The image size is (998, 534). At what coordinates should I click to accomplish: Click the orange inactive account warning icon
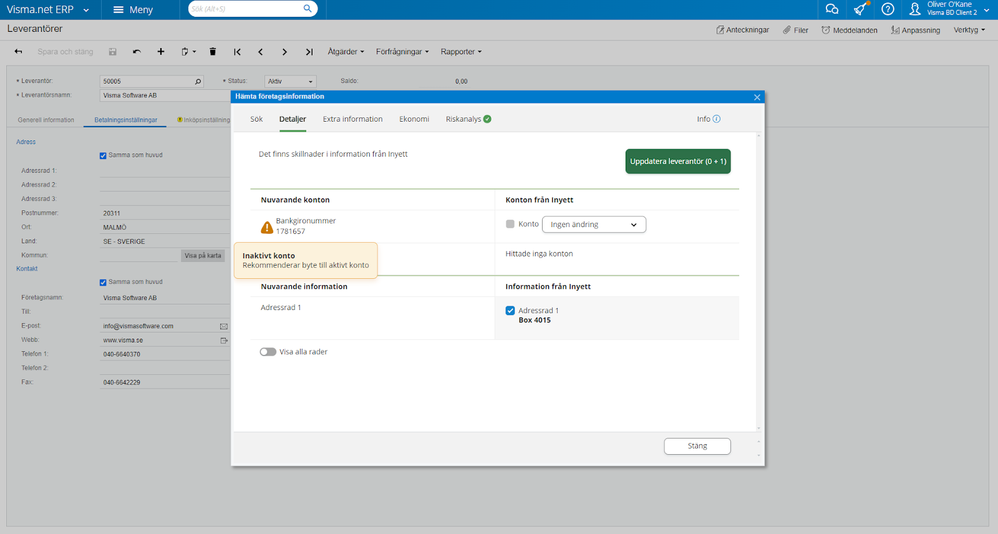pos(266,227)
